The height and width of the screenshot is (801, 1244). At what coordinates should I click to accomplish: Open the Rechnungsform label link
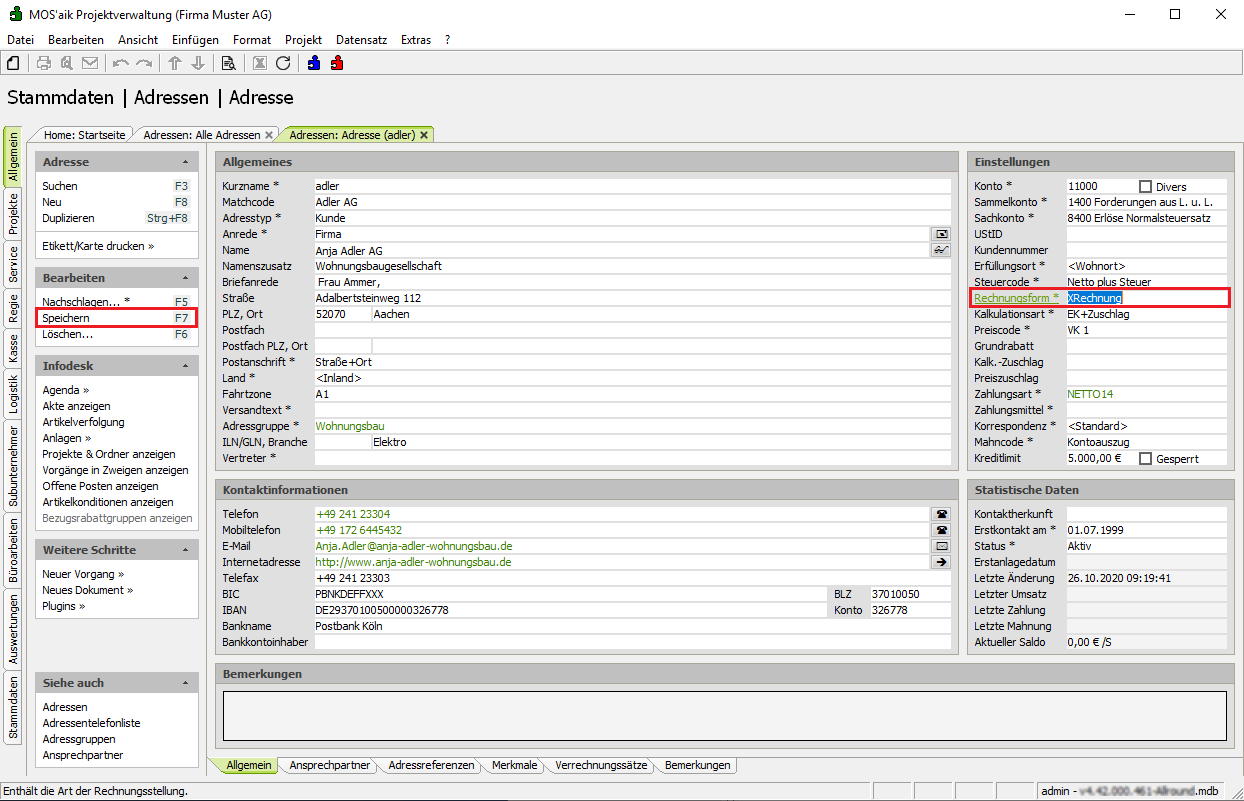(x=1012, y=298)
